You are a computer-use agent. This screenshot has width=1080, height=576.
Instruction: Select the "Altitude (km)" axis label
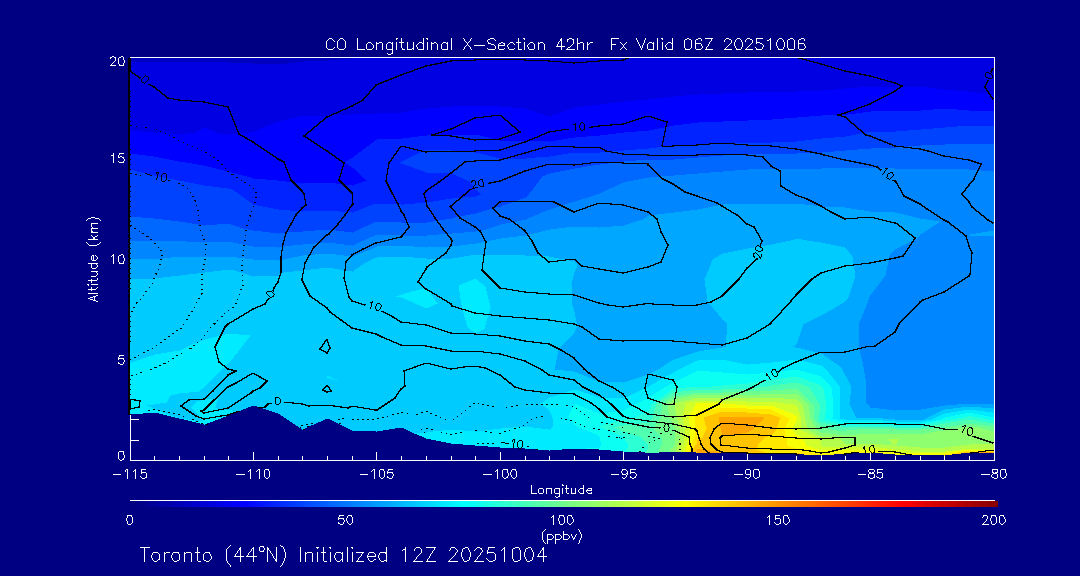[93, 259]
